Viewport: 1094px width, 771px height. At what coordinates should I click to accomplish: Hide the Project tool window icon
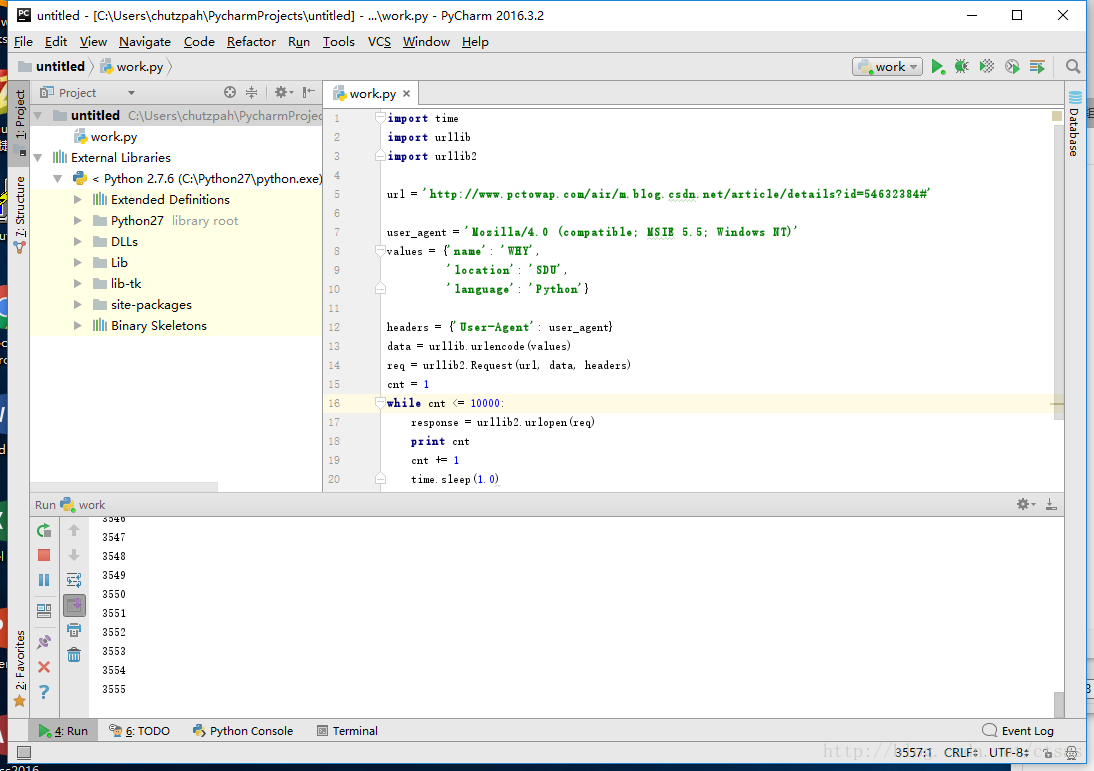(308, 92)
